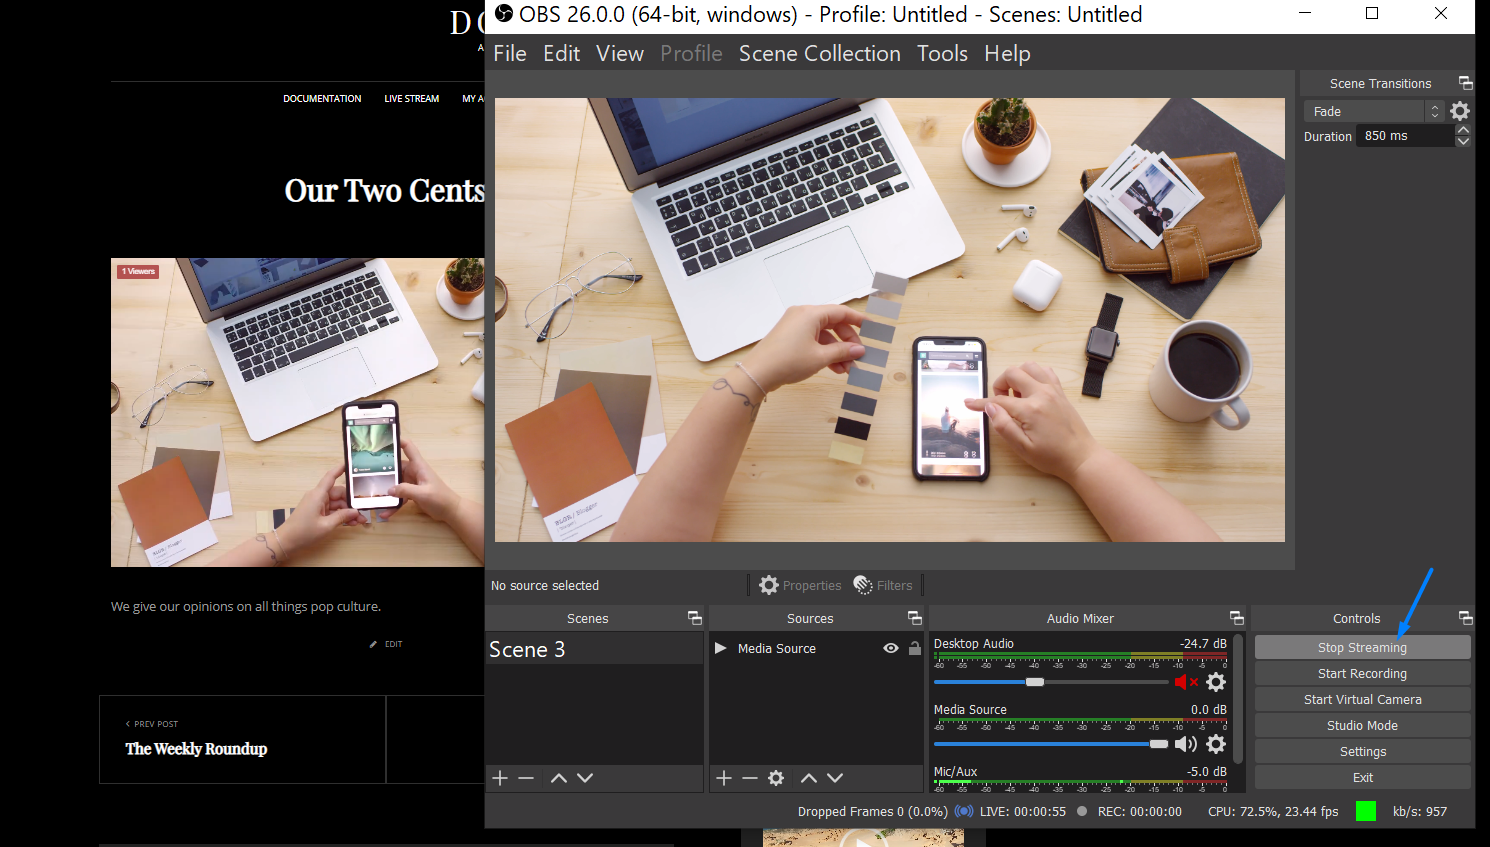Click the Properties gear icon button

click(x=769, y=585)
